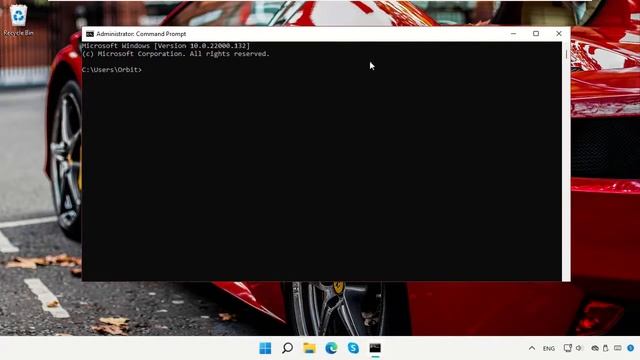Open the network status tray icon
The width and height of the screenshot is (640, 360).
567,348
